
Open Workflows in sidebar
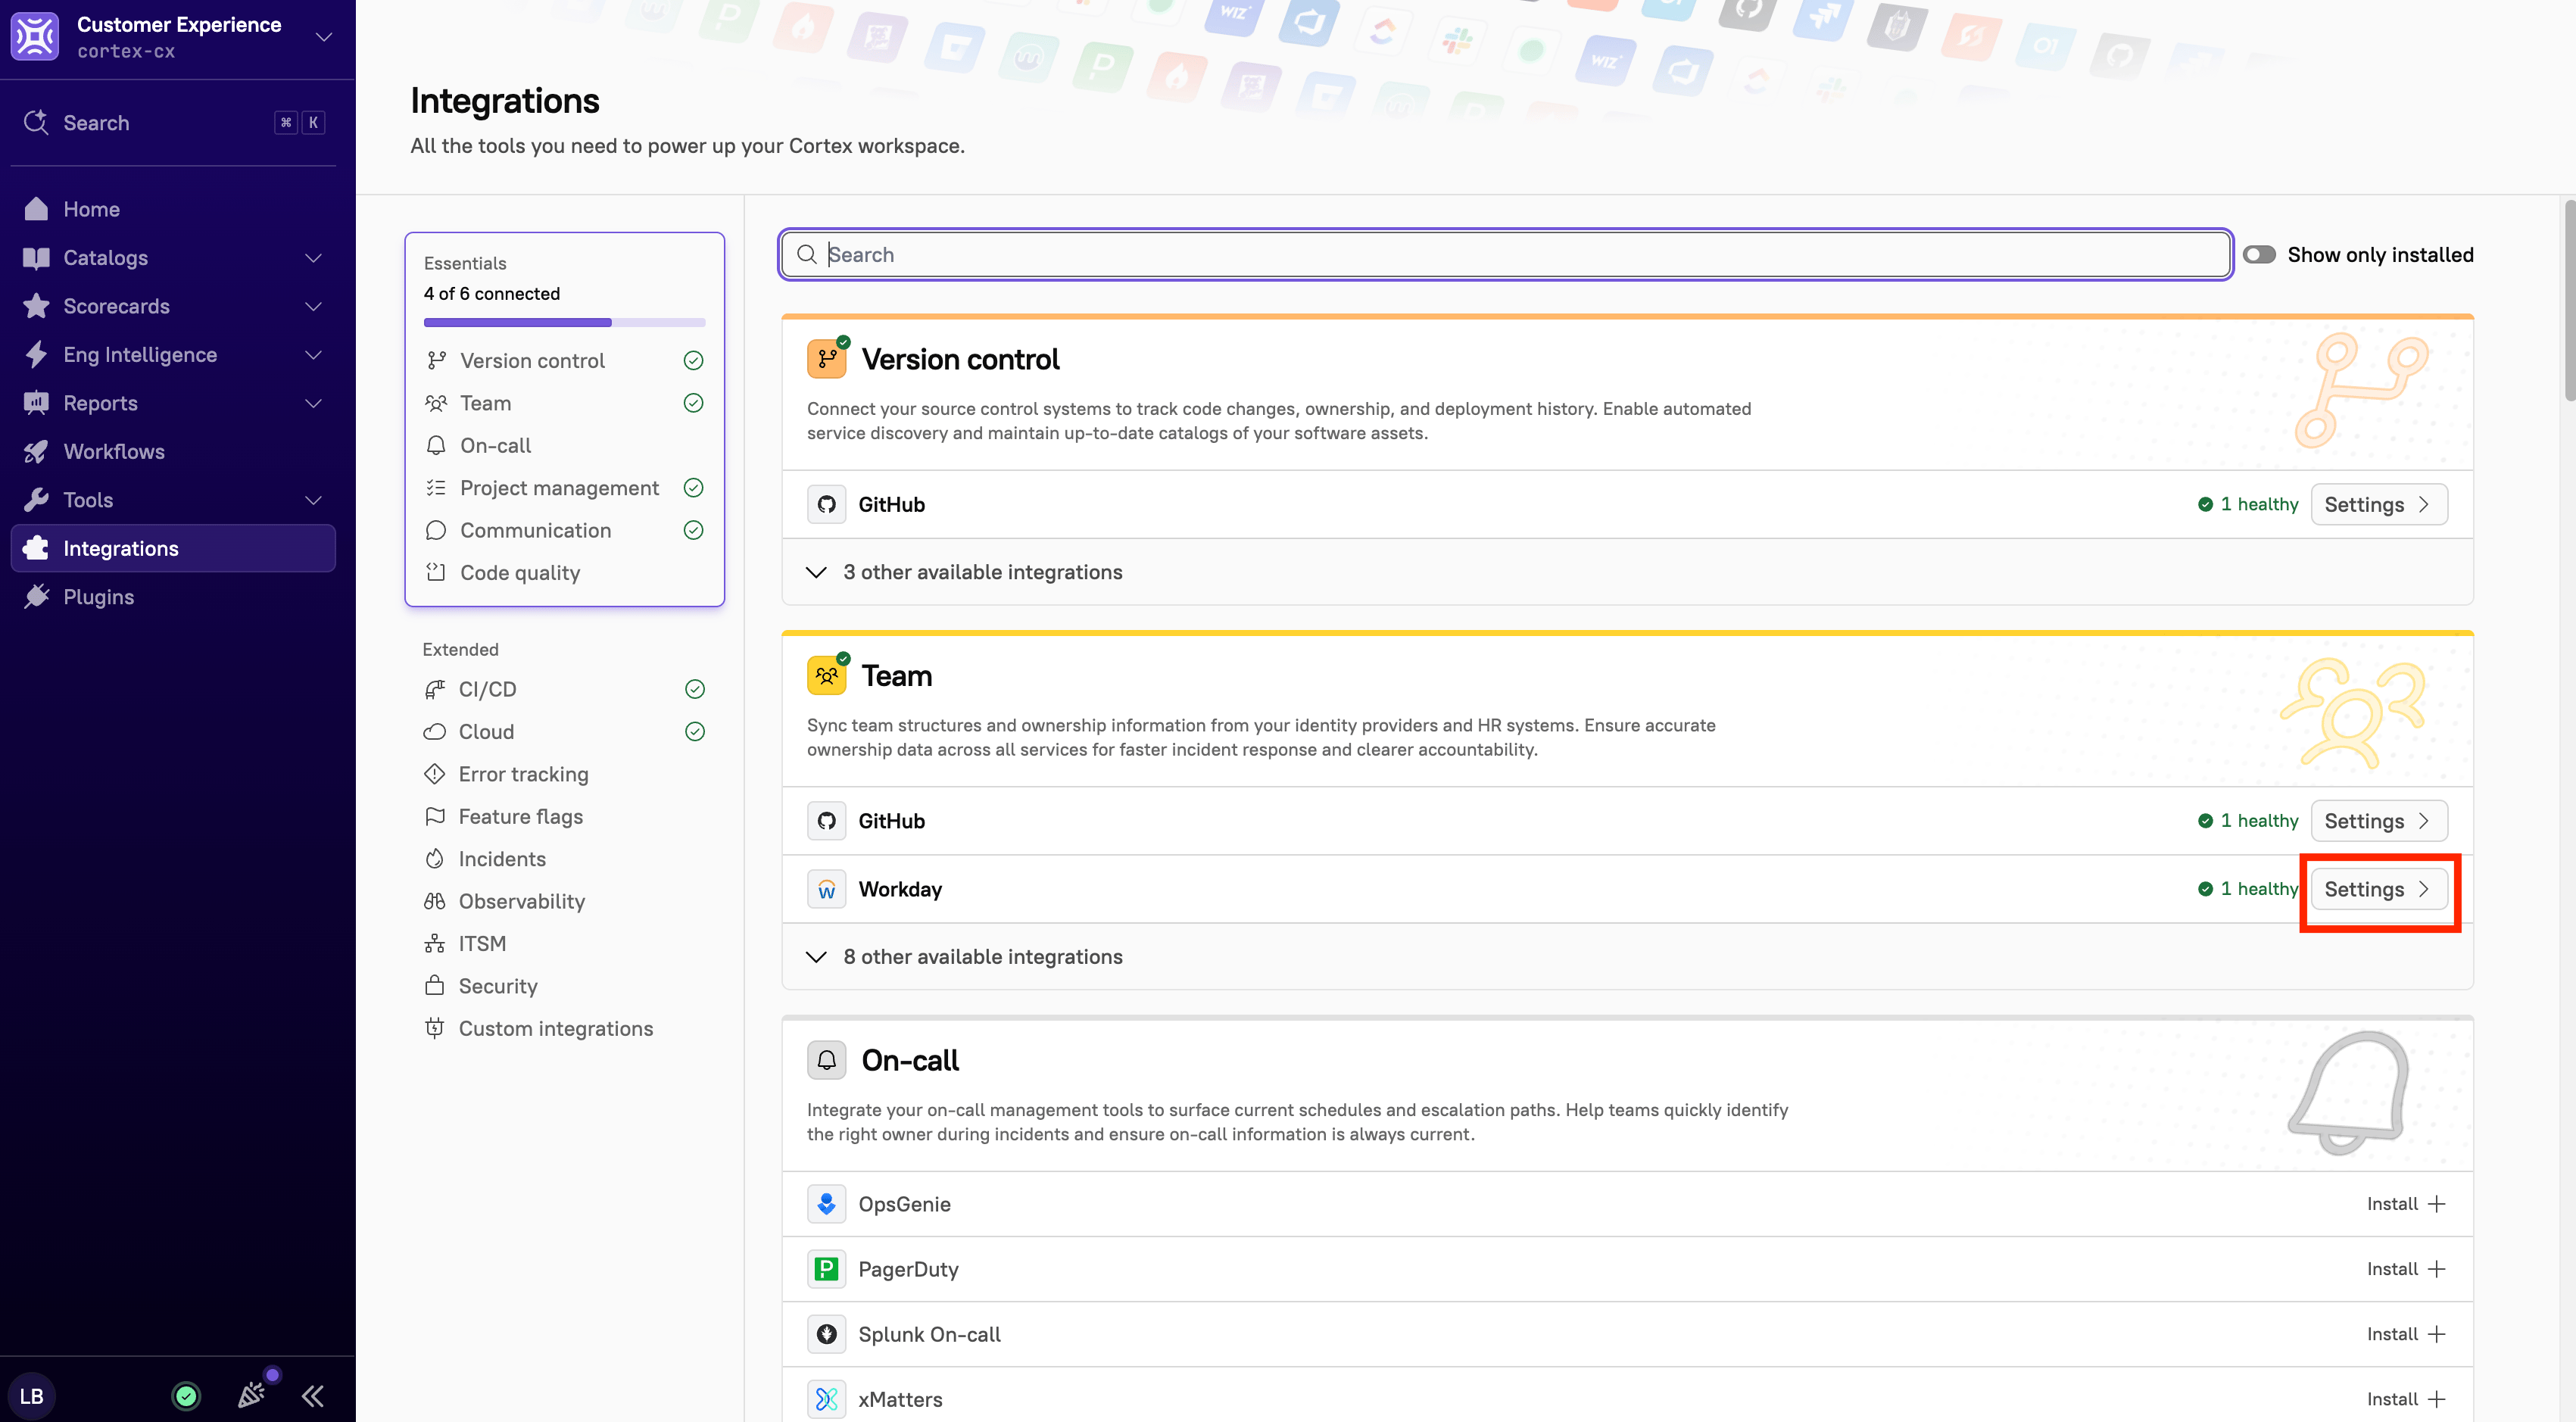(173, 452)
